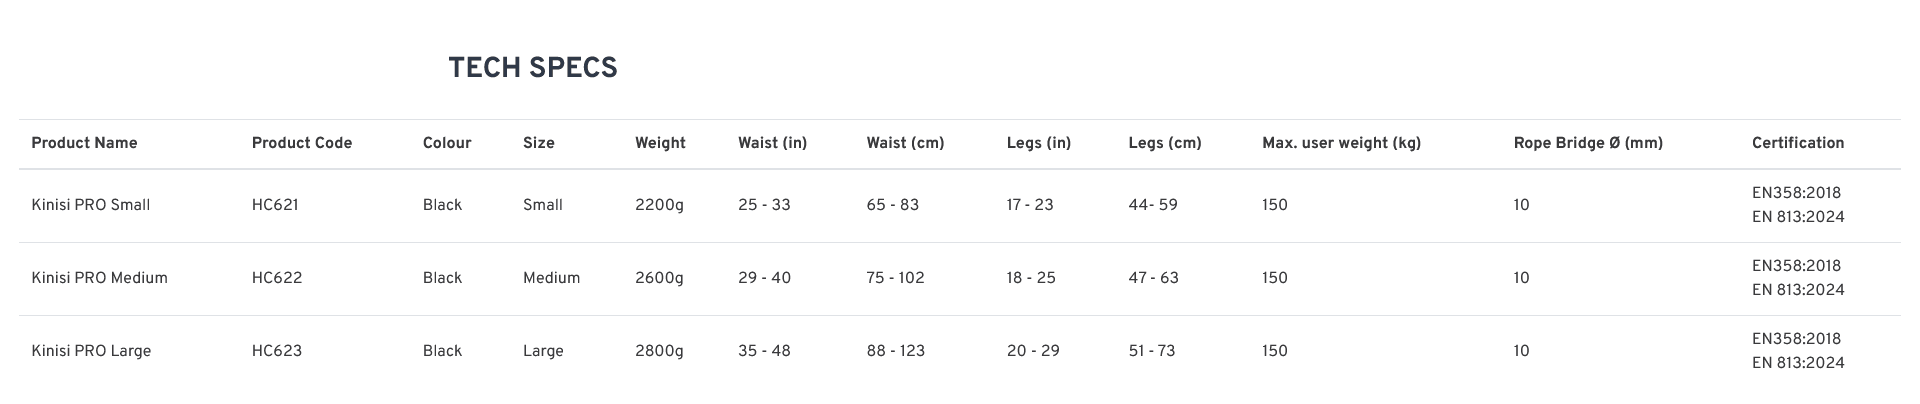The width and height of the screenshot is (1920, 404).
Task: Click the 20 - 29 legs value
Action: [x=1032, y=351]
